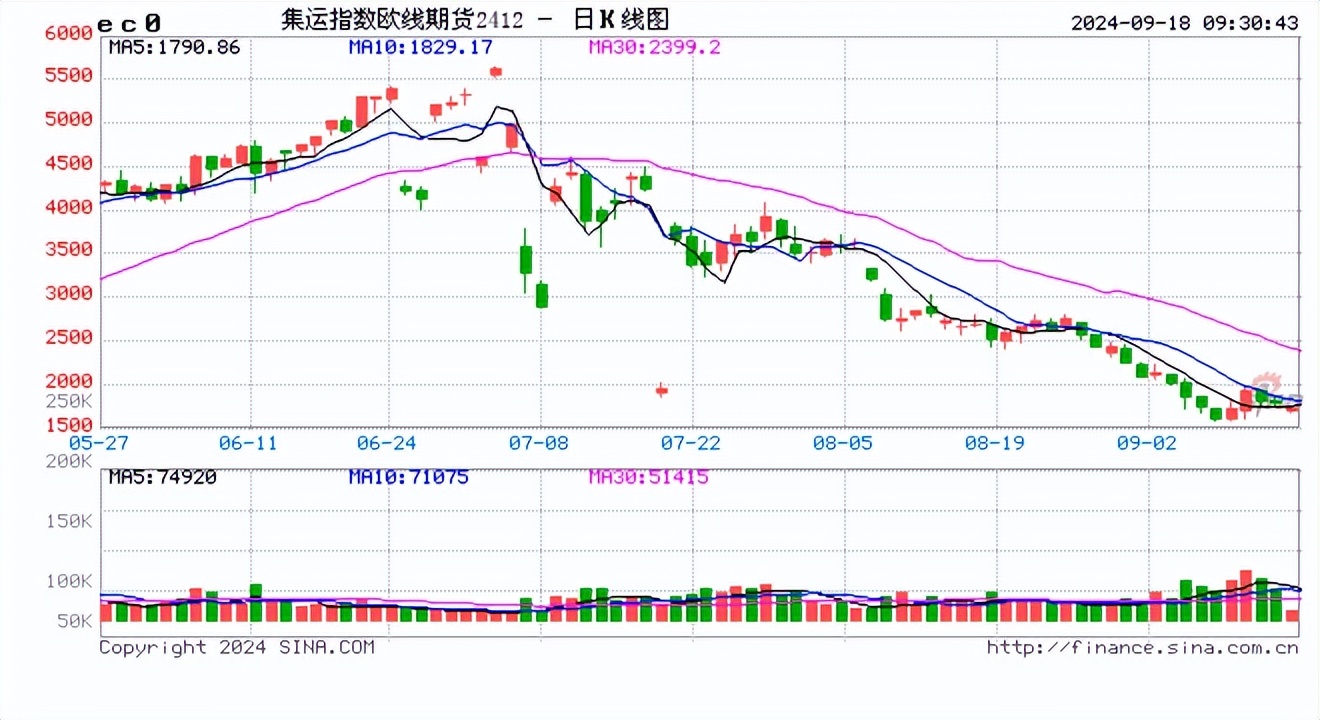Click the 07-08 date axis marker

pyautogui.click(x=540, y=443)
